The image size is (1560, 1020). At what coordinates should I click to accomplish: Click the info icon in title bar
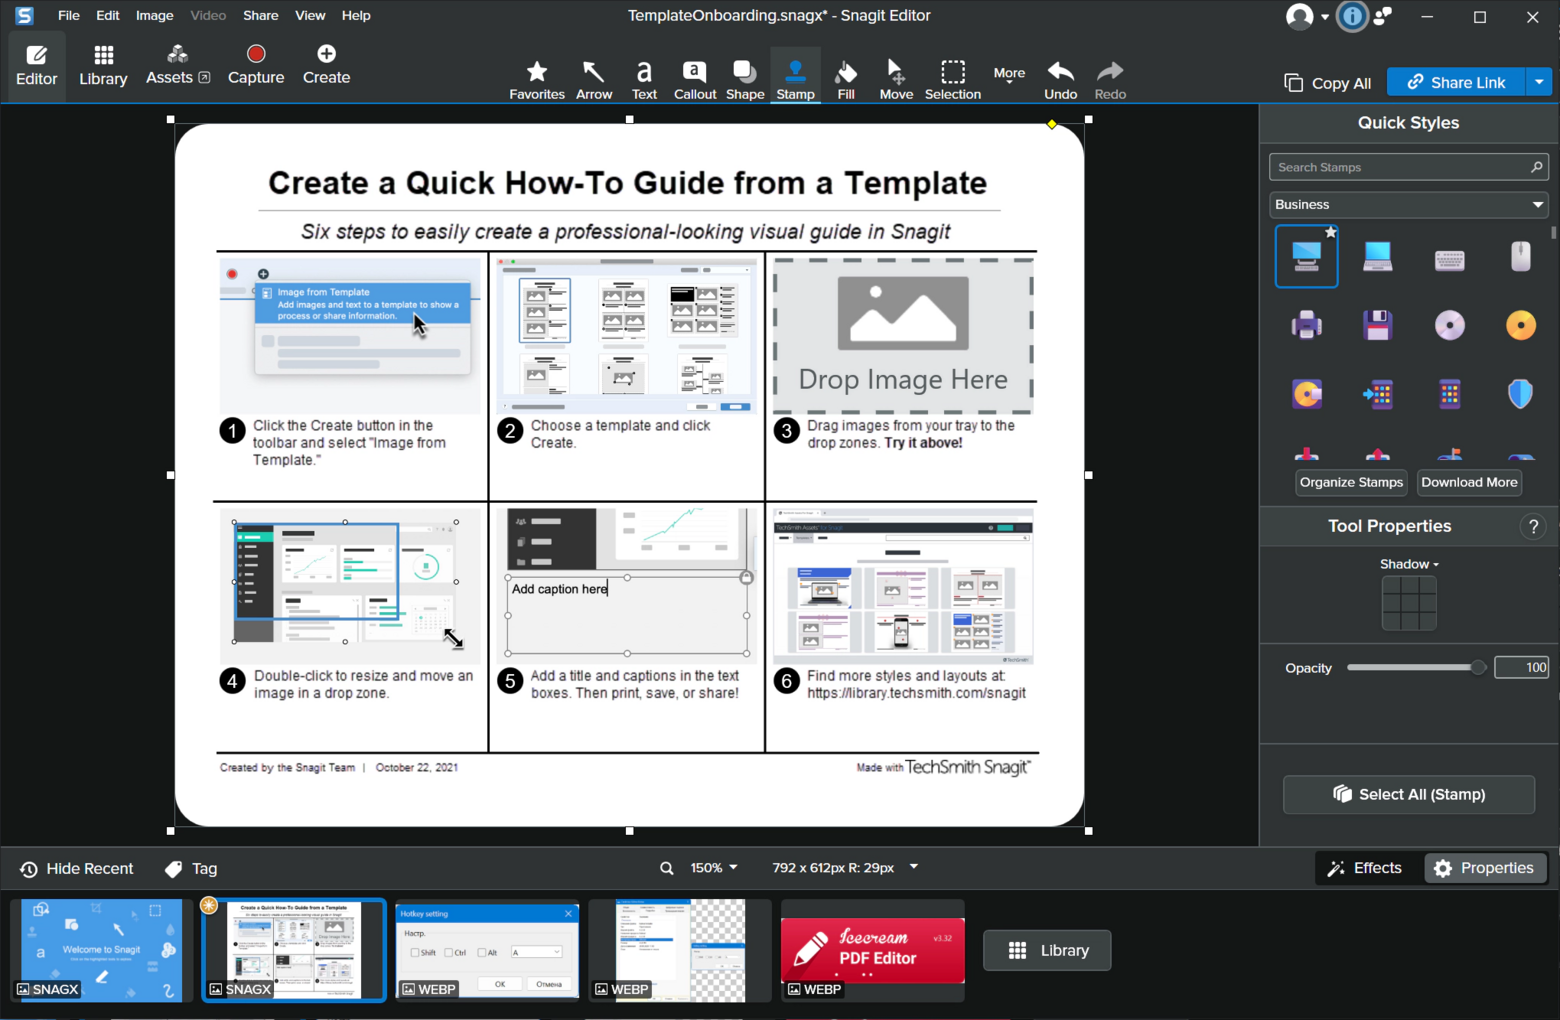pos(1352,16)
